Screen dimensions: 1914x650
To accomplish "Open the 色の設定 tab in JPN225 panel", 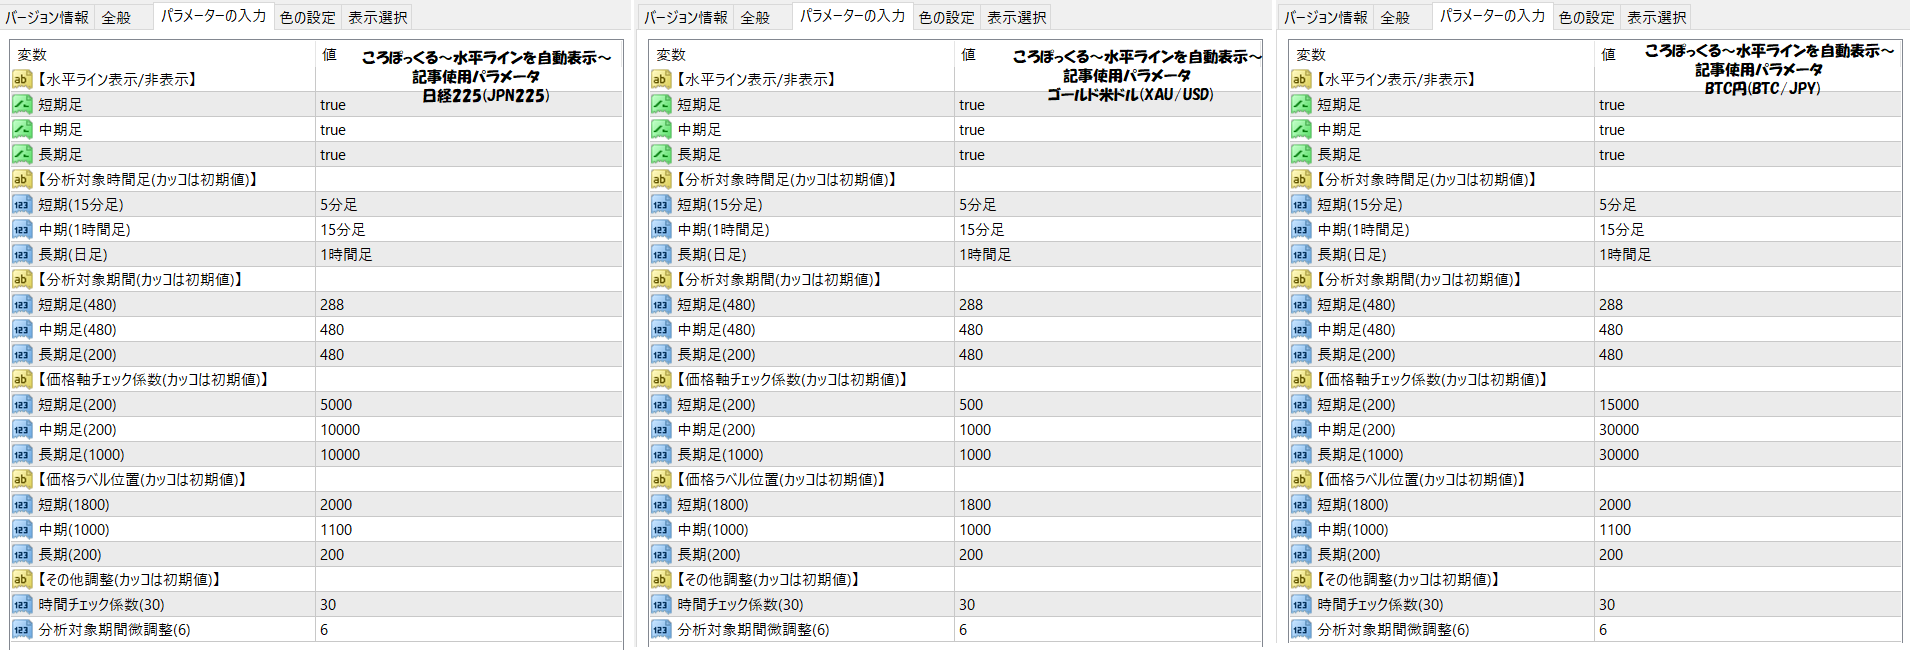I will (x=307, y=17).
